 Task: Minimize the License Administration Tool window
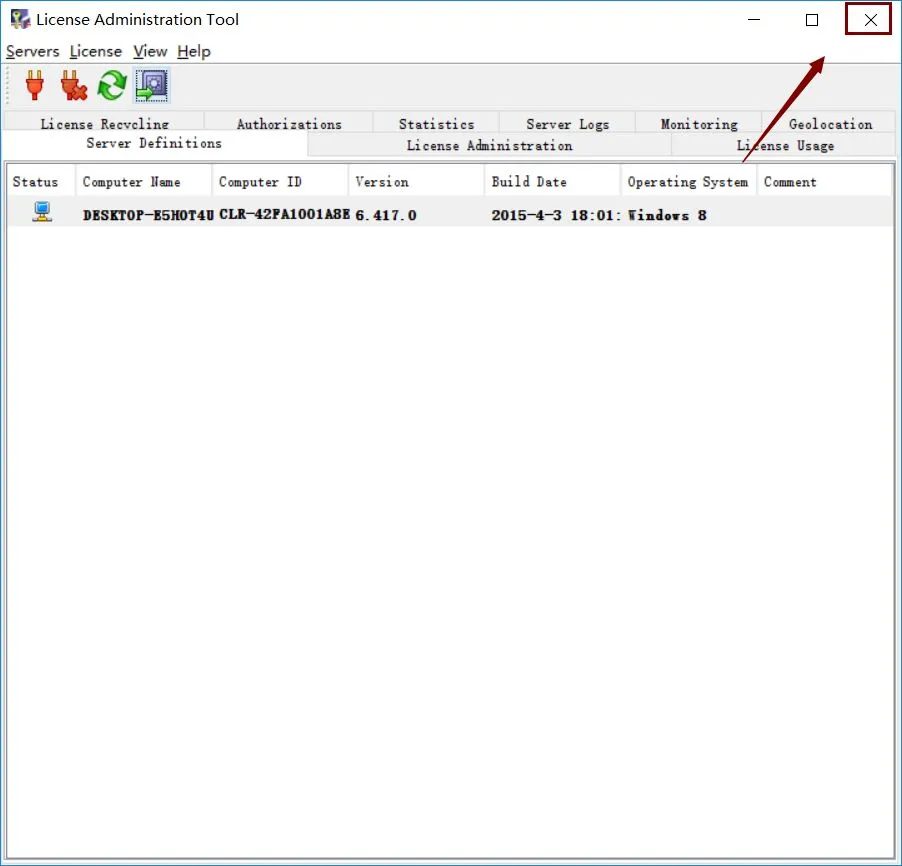tap(754, 20)
